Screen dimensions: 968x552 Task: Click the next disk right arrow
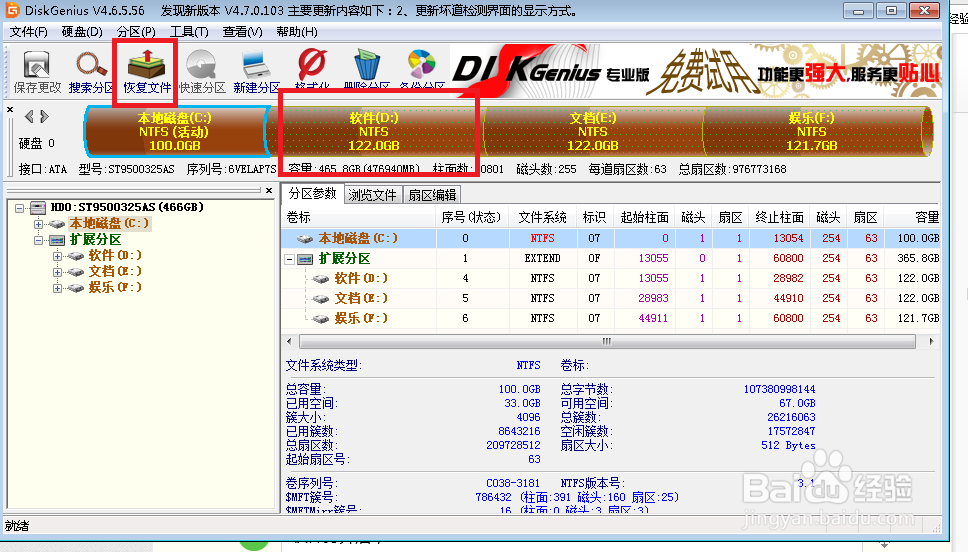[x=44, y=116]
